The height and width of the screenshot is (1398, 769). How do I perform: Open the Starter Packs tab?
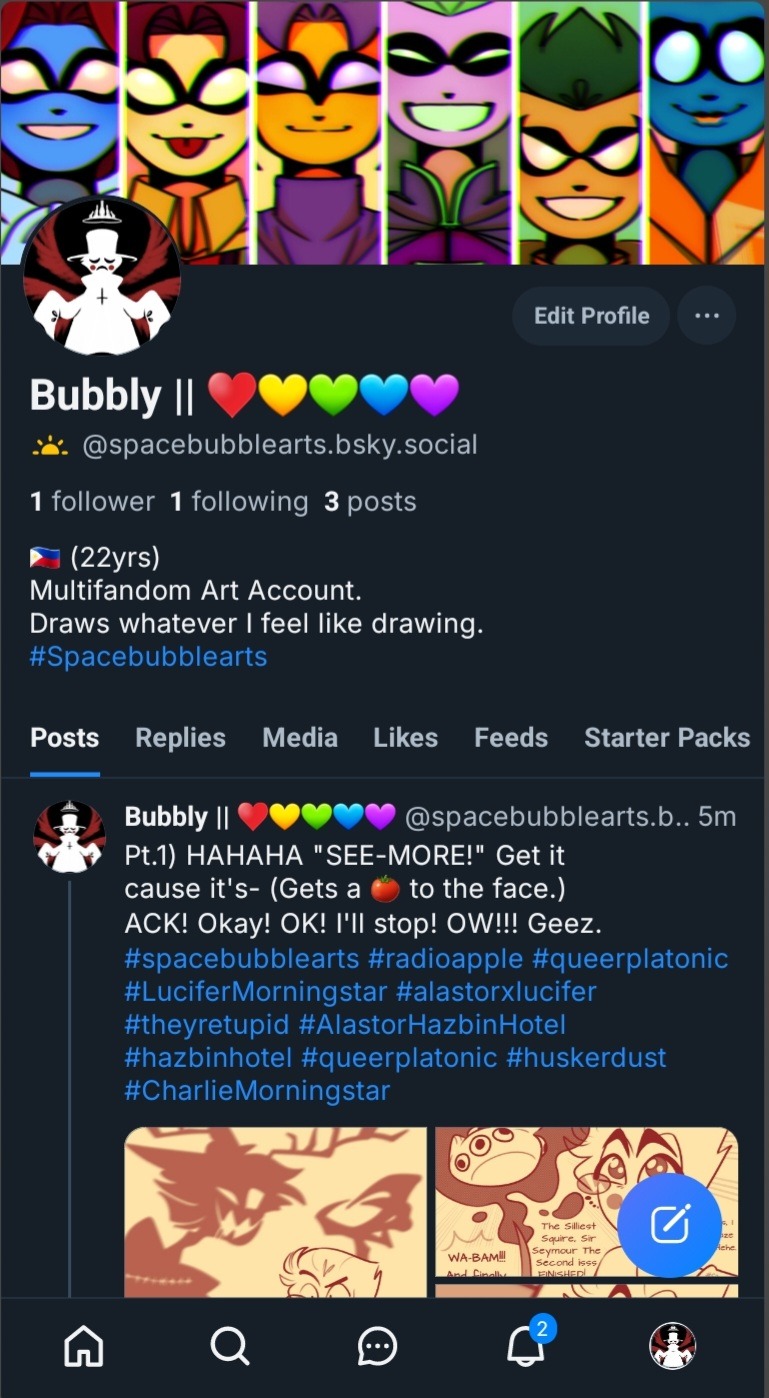click(667, 738)
